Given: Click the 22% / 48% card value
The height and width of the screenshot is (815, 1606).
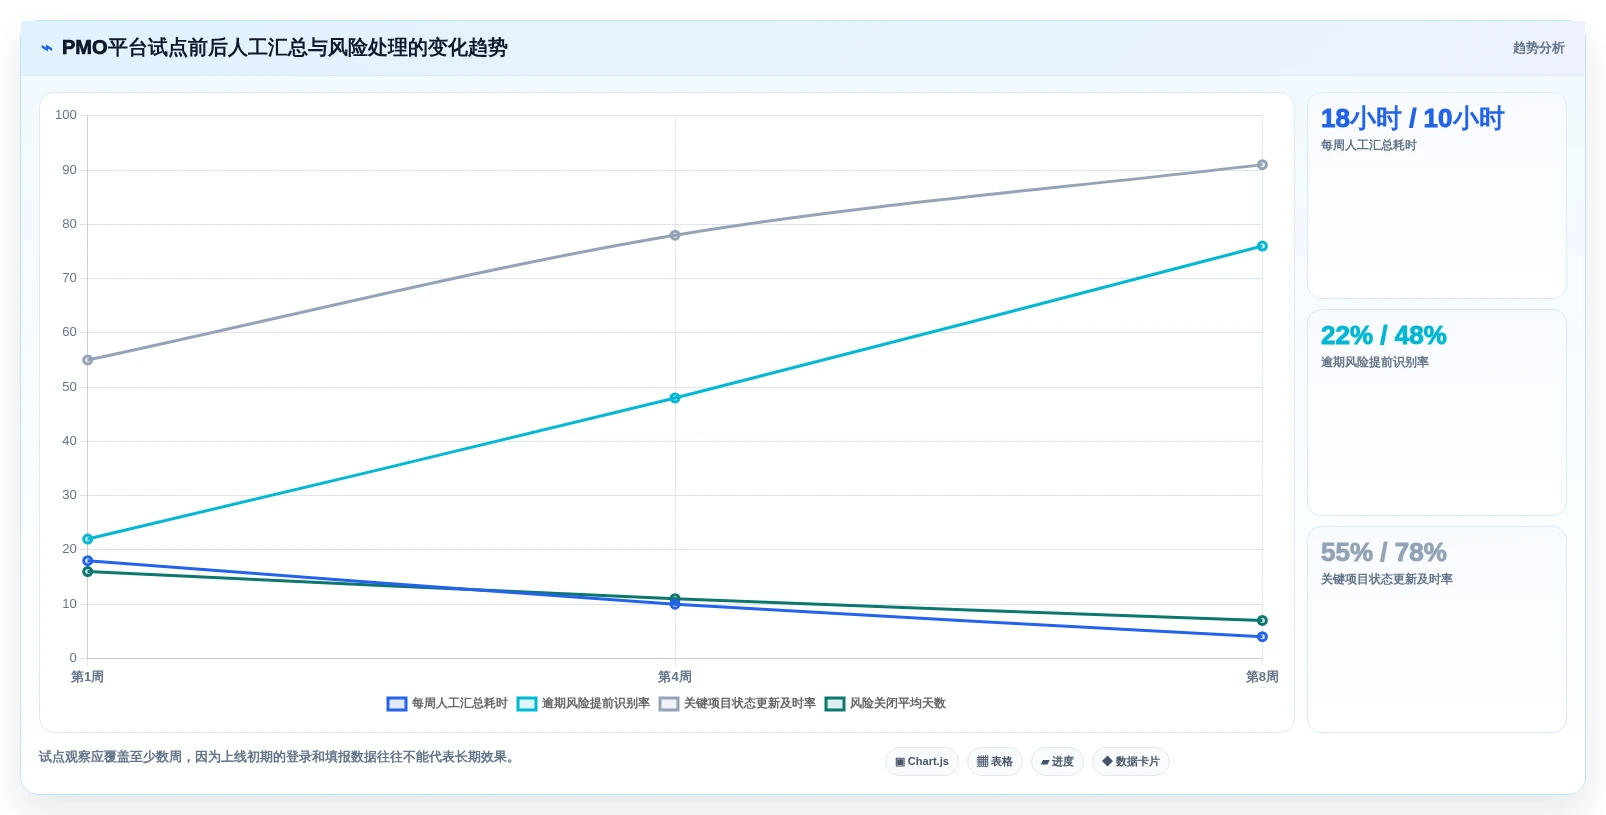Looking at the screenshot, I should (1383, 336).
